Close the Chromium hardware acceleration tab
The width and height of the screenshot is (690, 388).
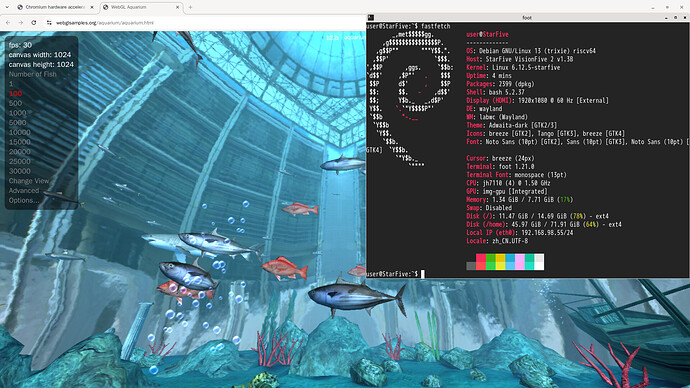coord(92,7)
